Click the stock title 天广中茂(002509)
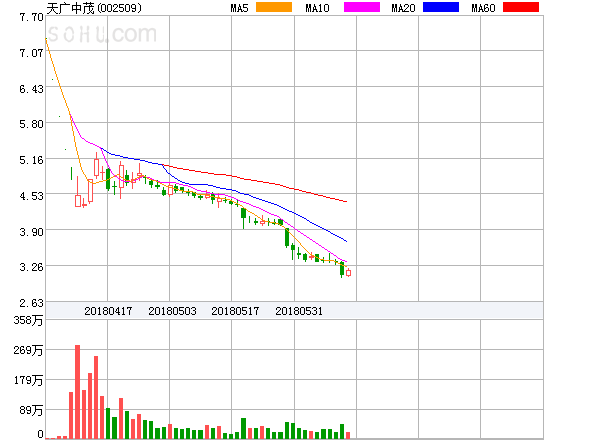The image size is (600, 440). (x=94, y=8)
